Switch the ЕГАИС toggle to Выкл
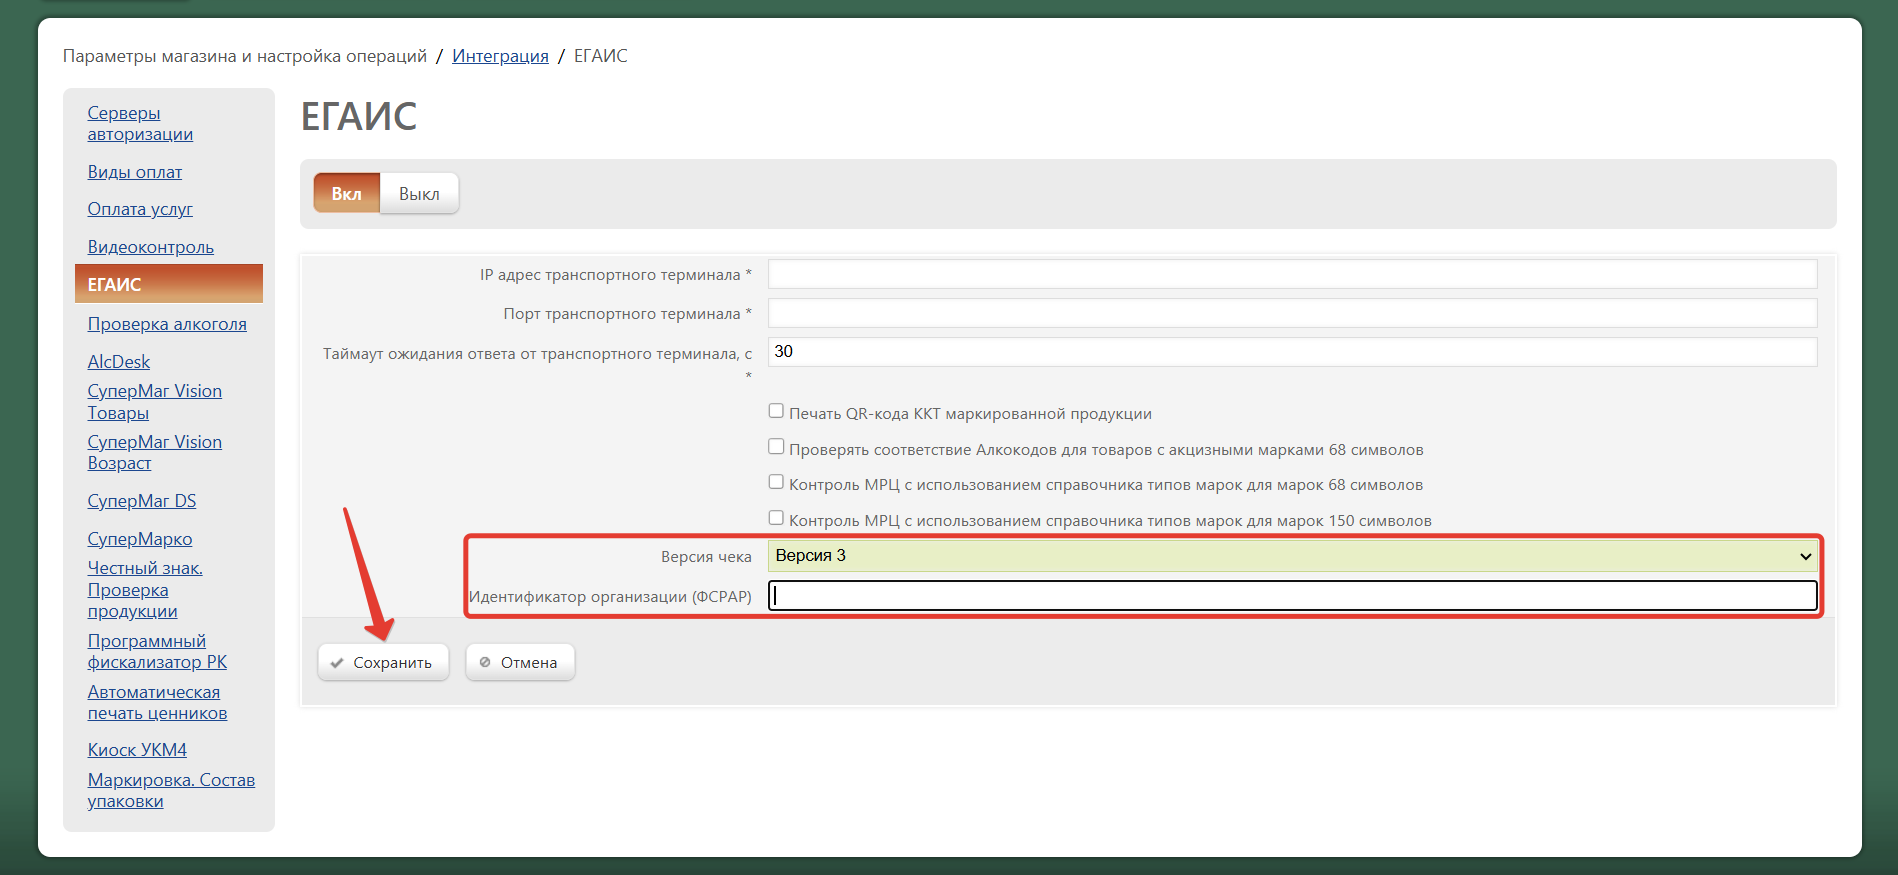 [x=419, y=194]
